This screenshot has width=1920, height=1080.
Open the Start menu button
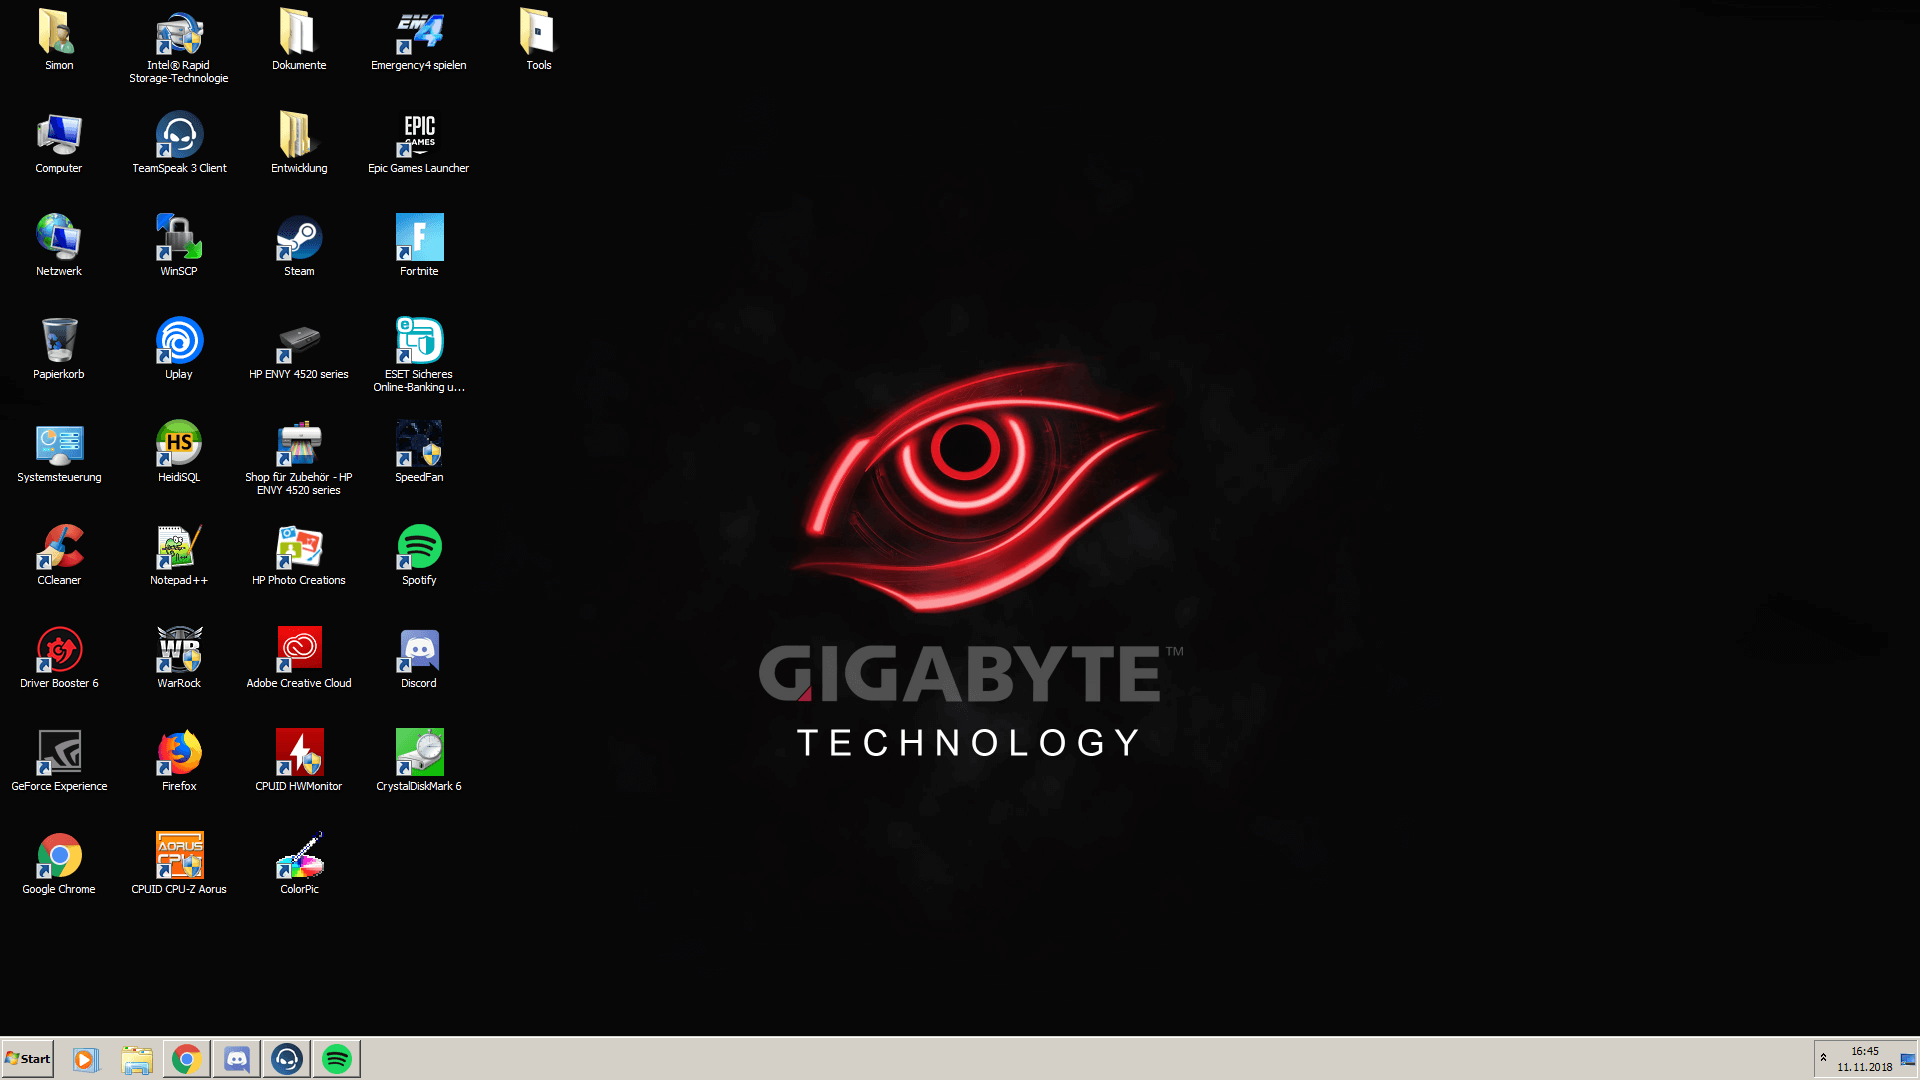28,1059
